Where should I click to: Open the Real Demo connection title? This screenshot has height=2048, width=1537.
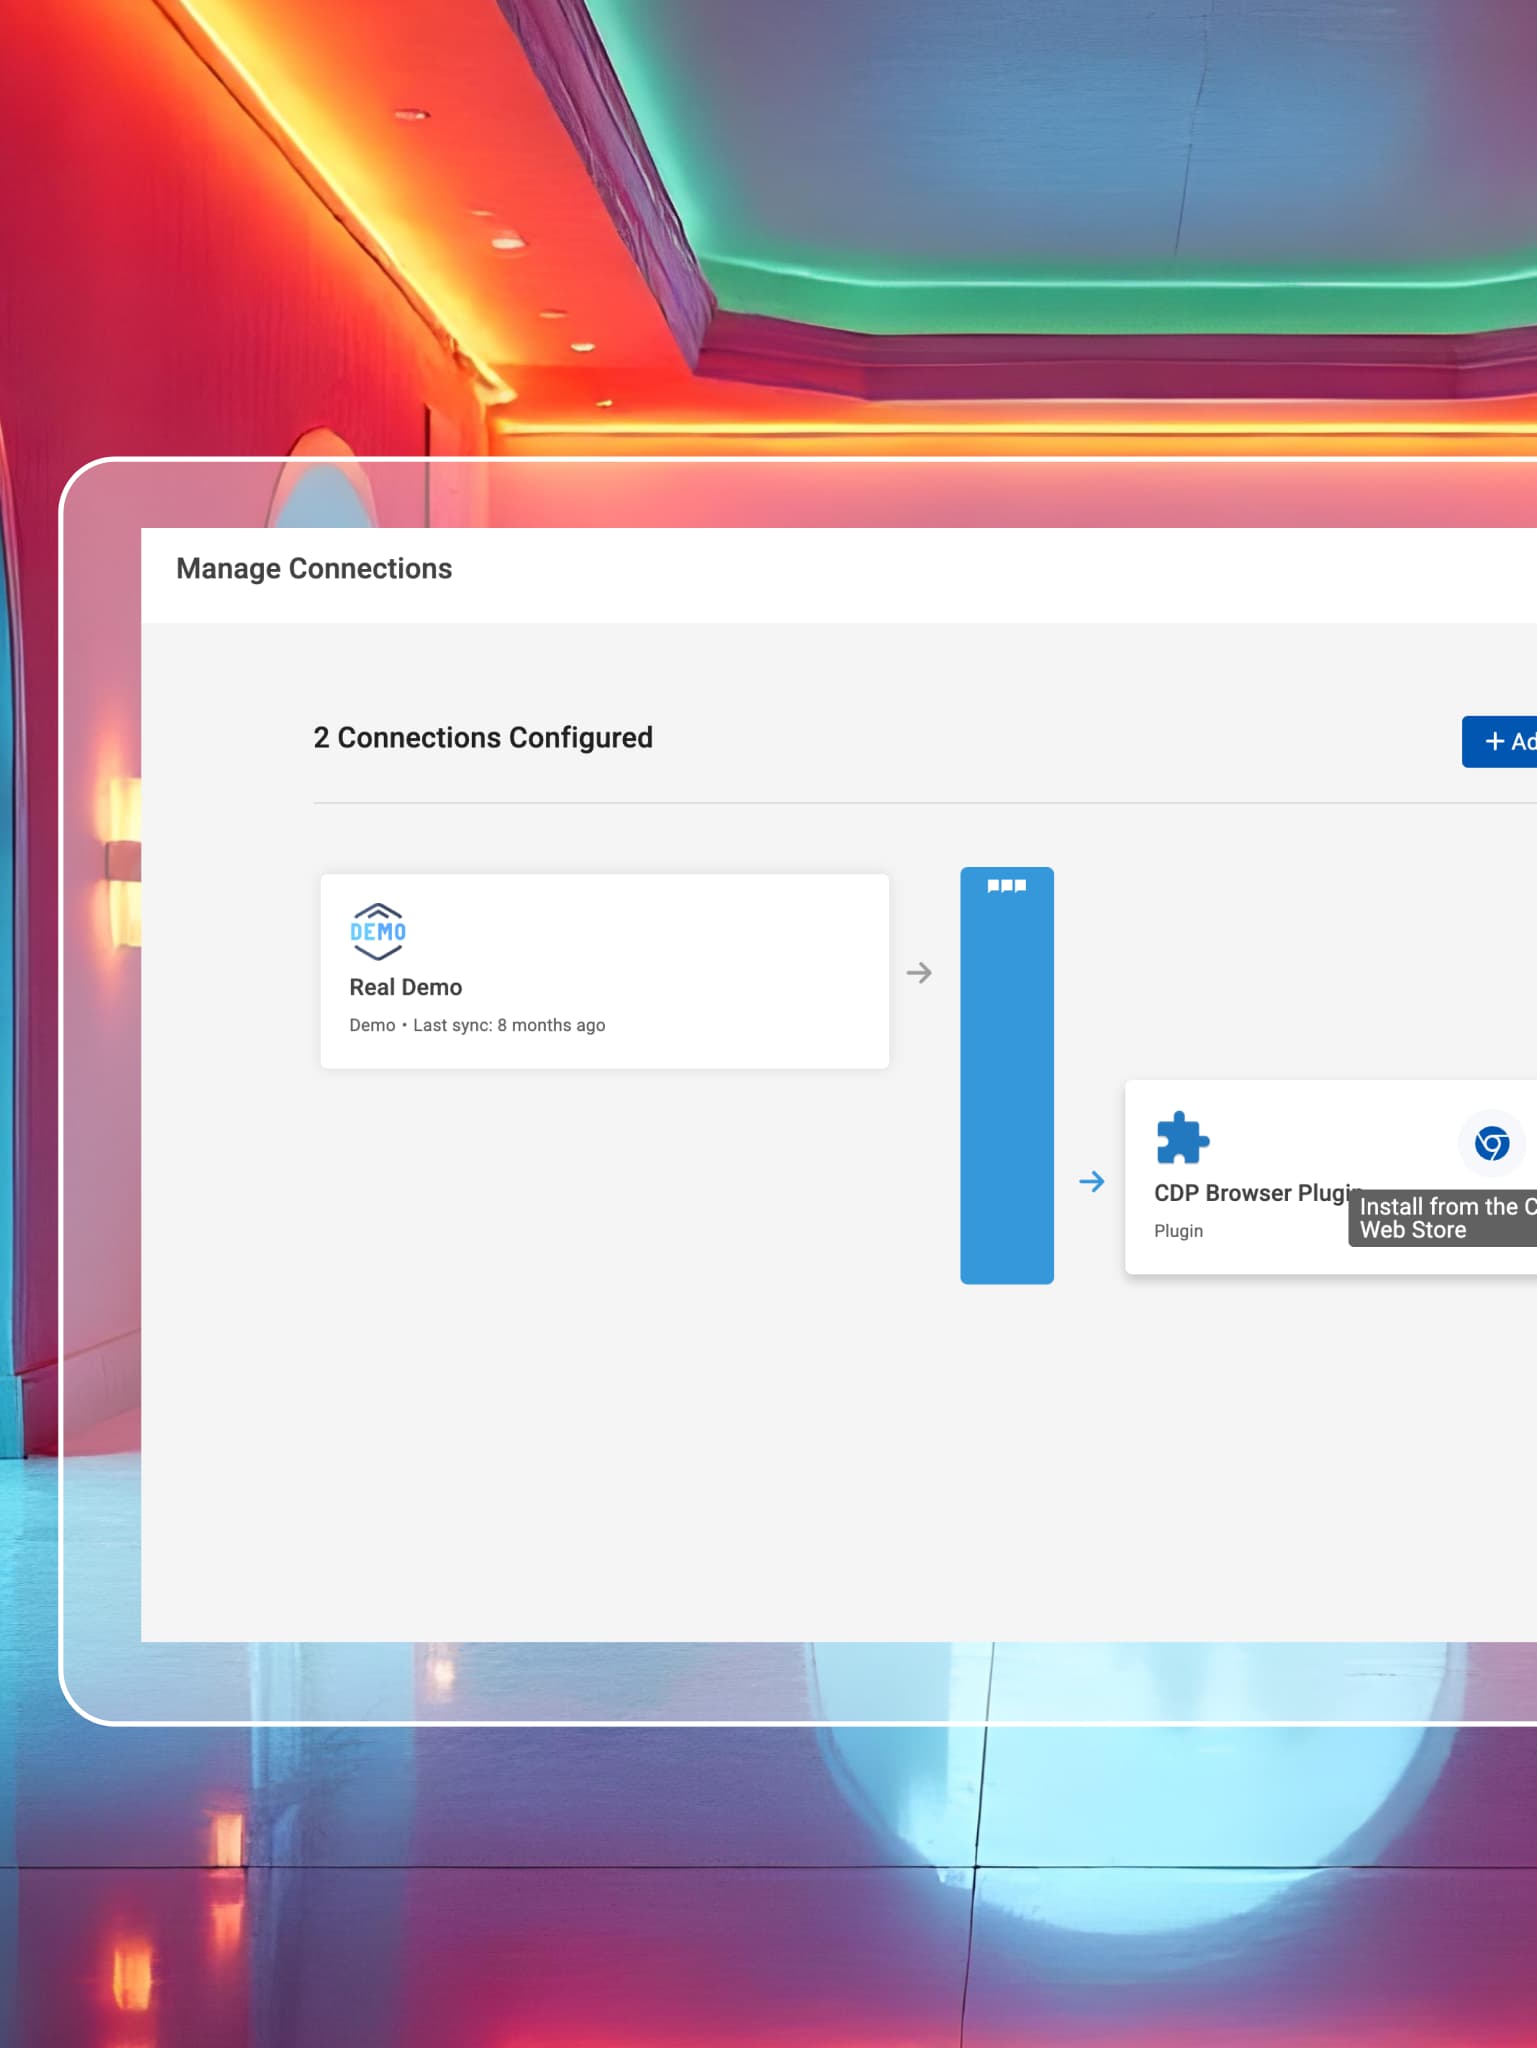click(405, 987)
